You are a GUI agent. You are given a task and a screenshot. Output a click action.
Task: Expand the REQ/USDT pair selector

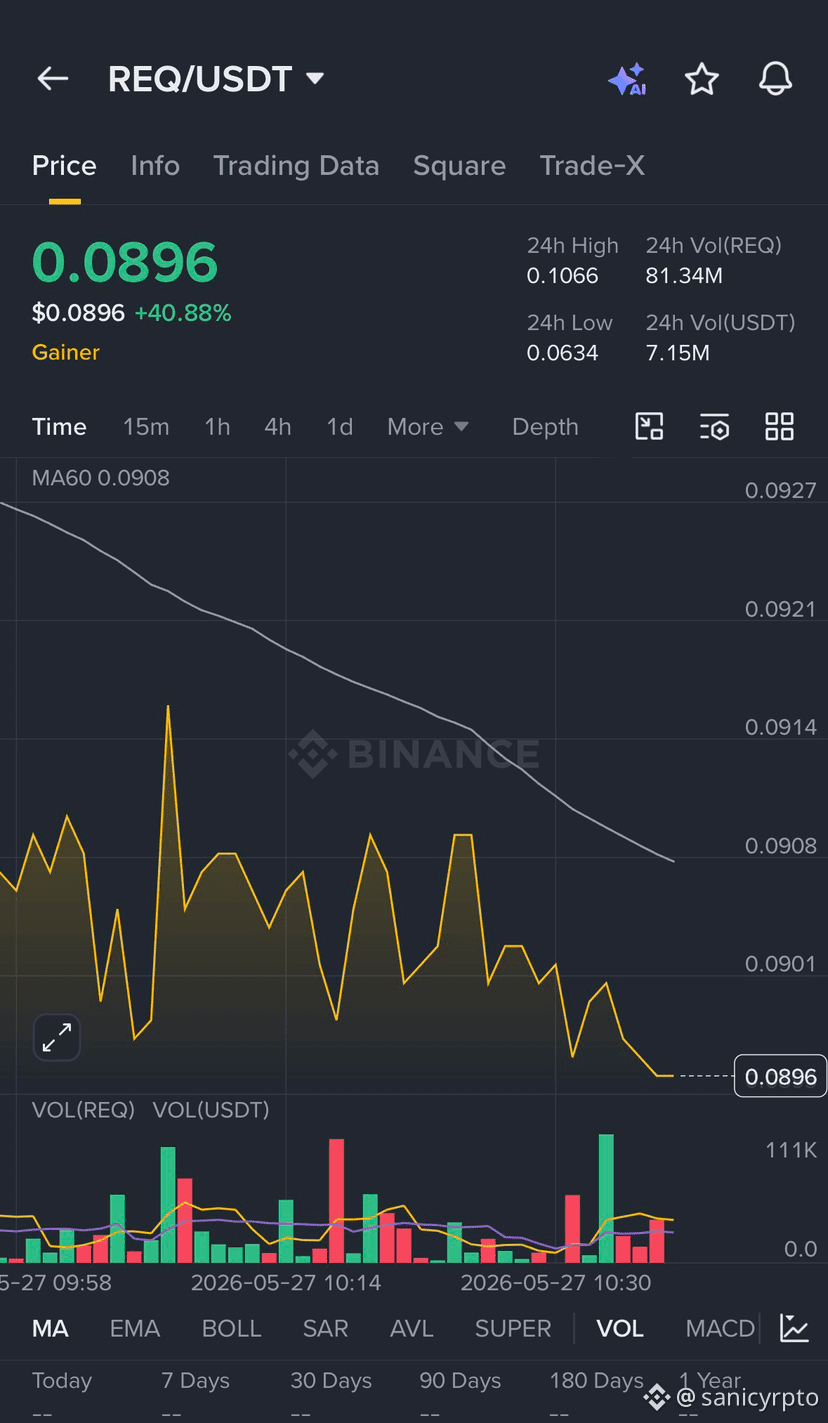click(216, 79)
